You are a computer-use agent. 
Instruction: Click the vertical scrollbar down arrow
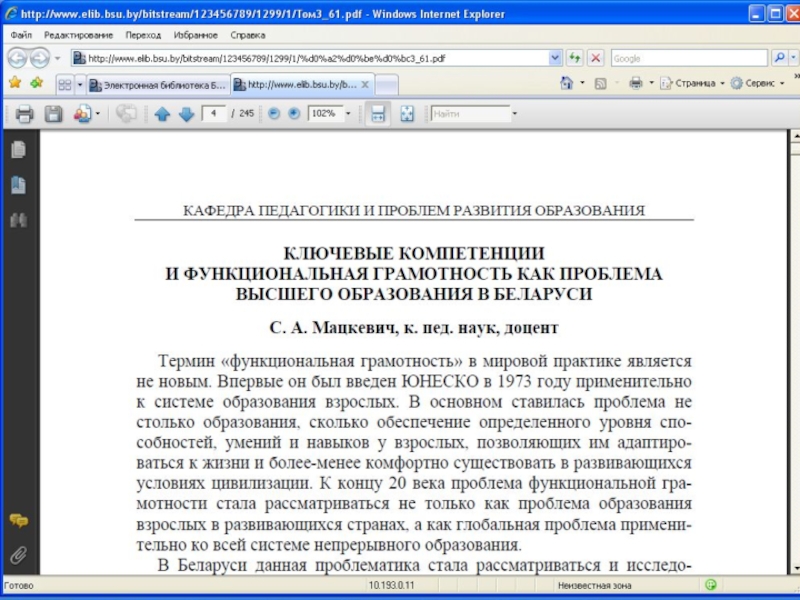pos(795,568)
